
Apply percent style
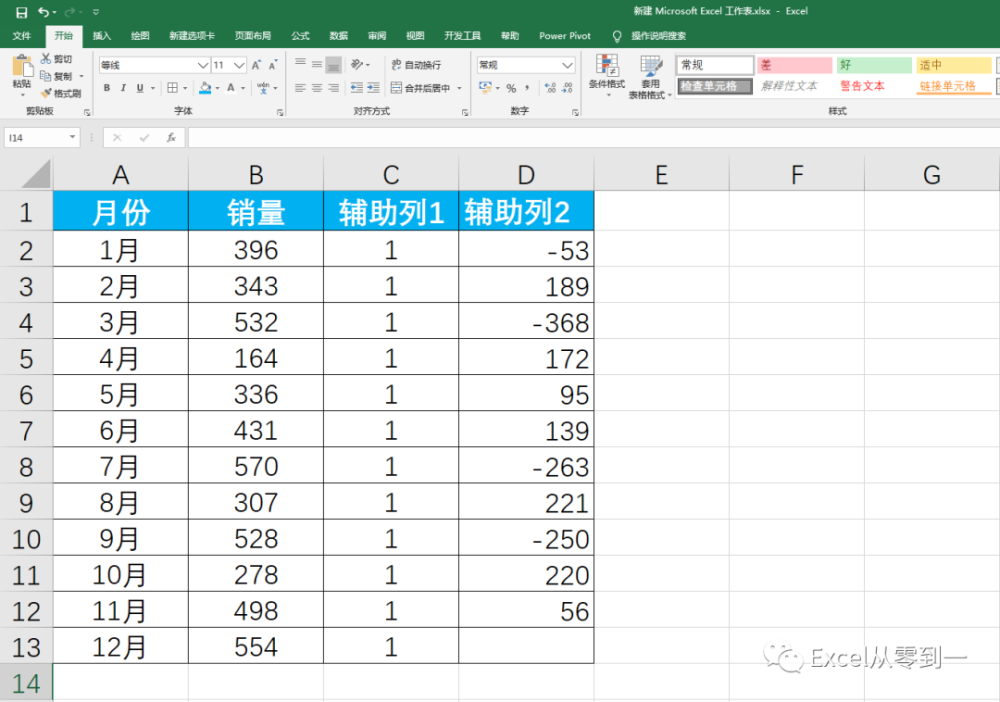tap(511, 88)
